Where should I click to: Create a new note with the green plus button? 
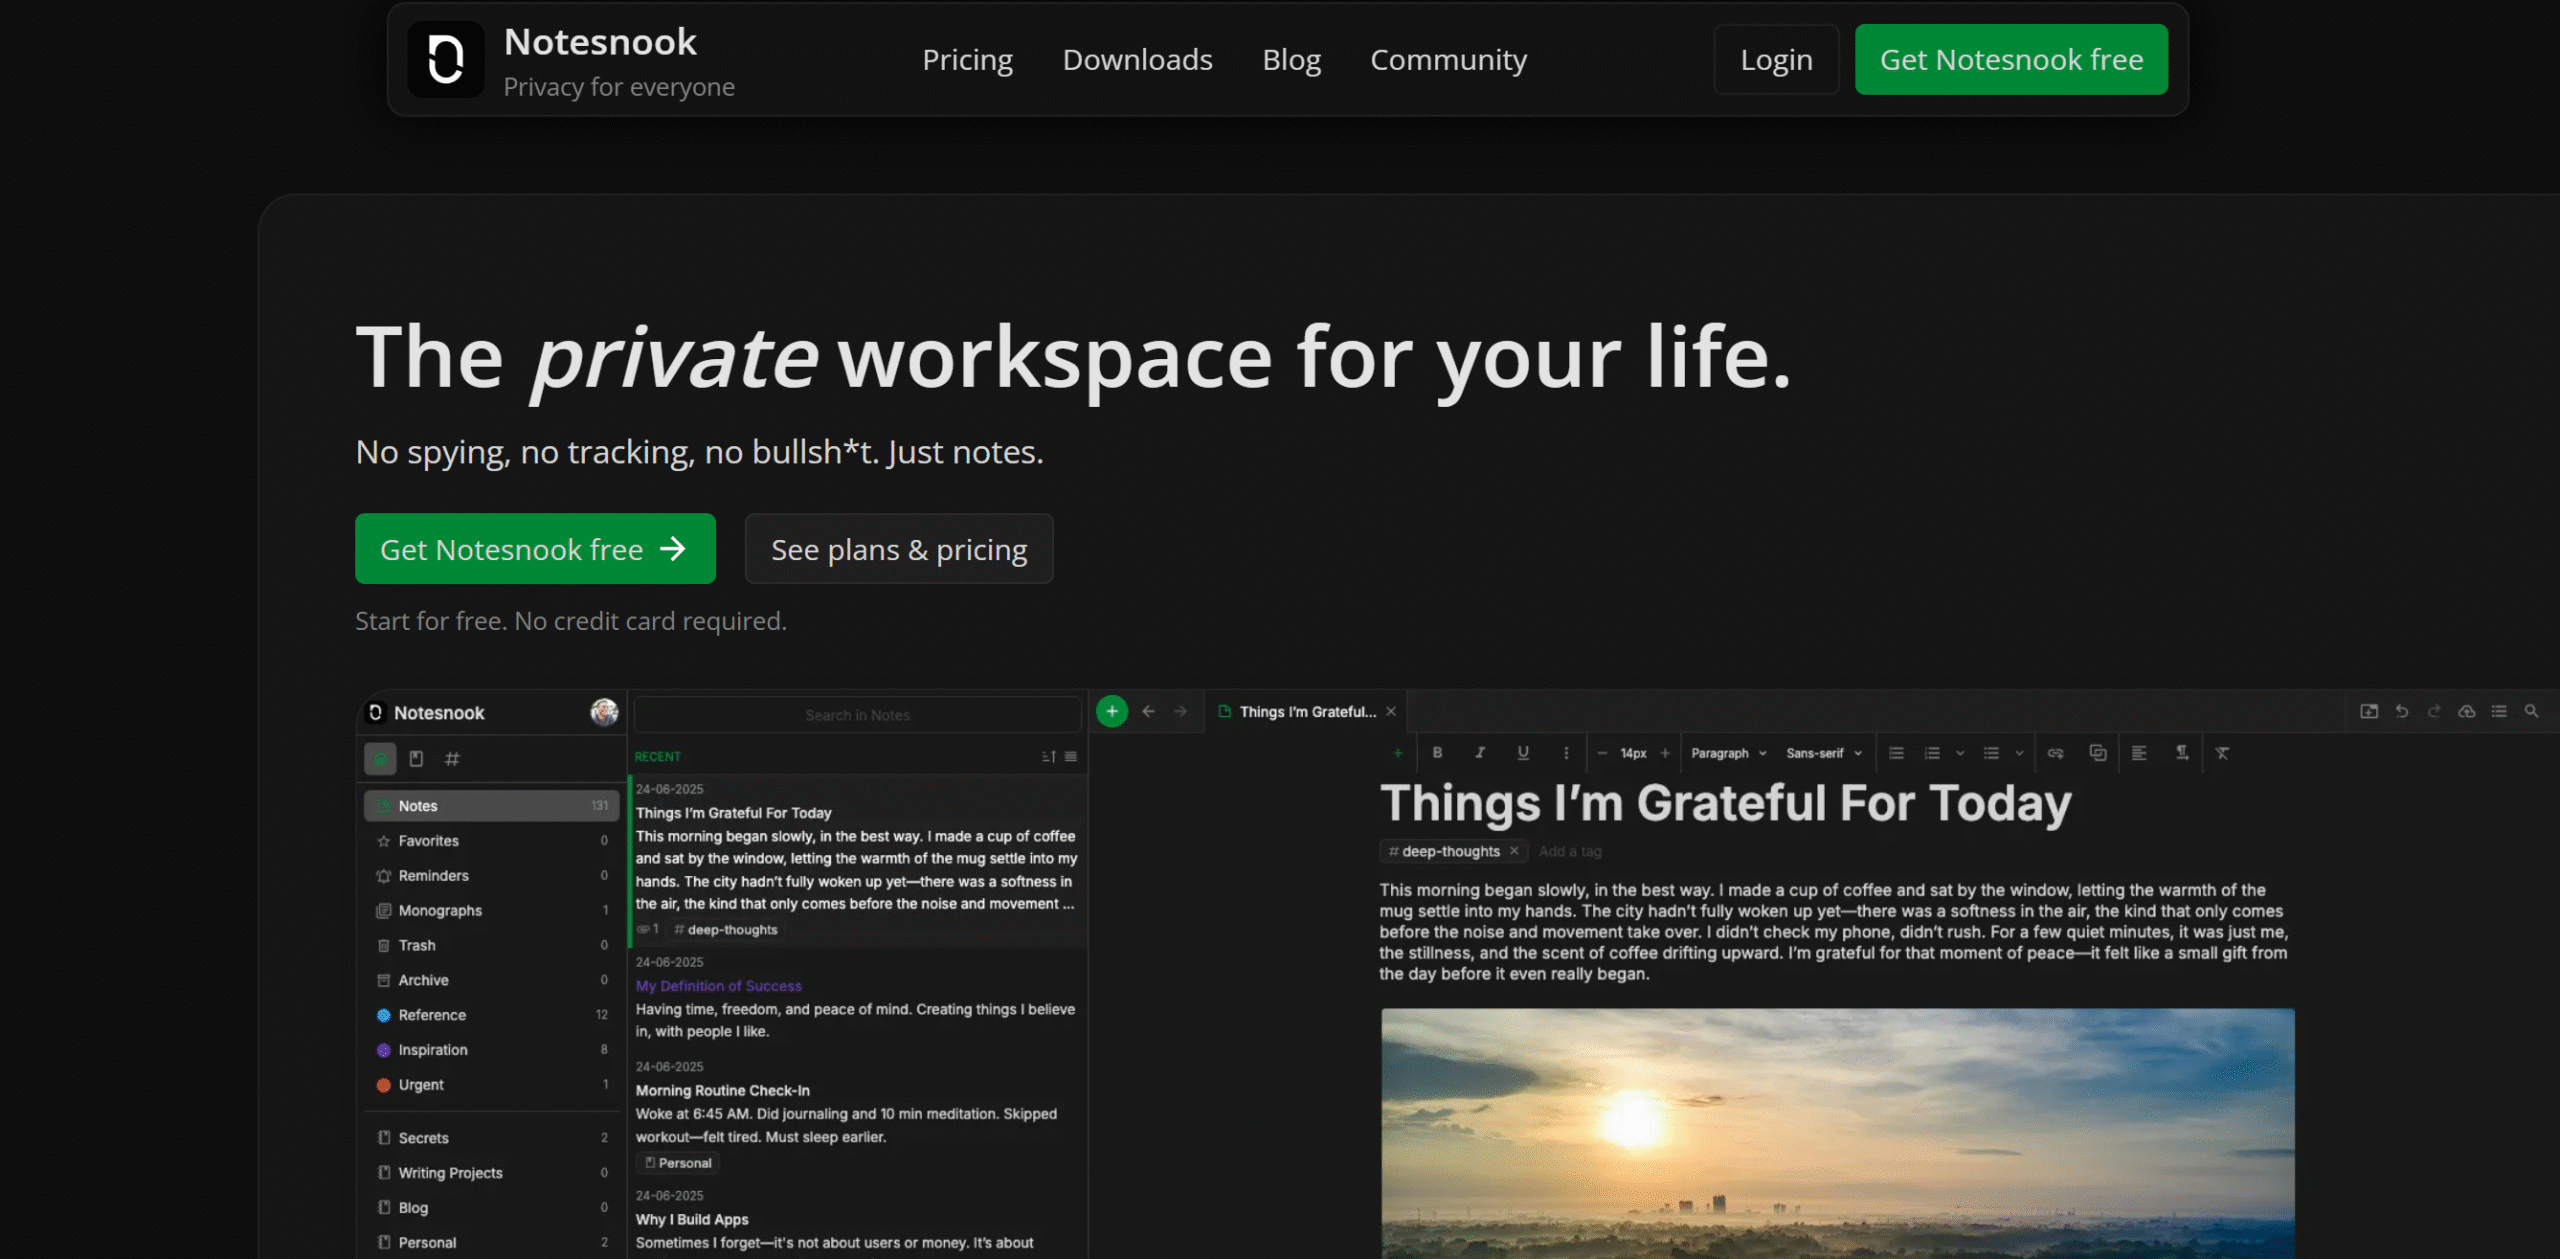[1112, 711]
